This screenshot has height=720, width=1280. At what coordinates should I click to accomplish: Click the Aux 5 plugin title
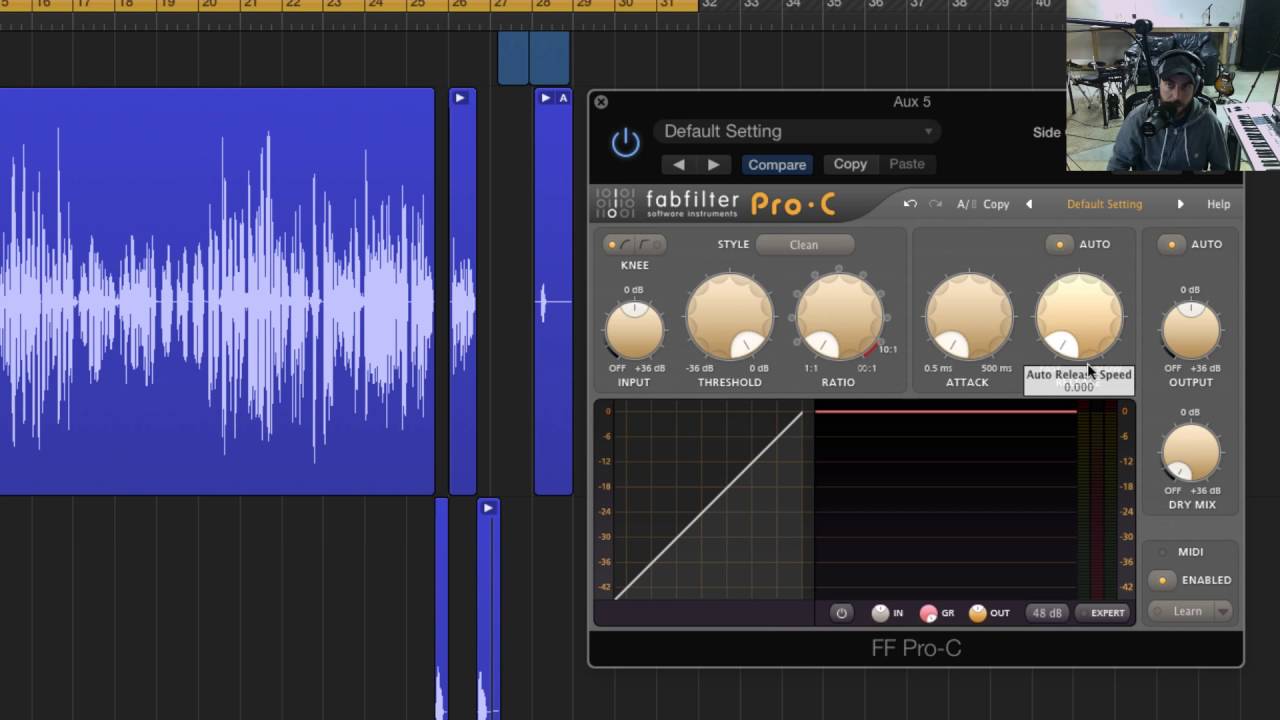(912, 102)
